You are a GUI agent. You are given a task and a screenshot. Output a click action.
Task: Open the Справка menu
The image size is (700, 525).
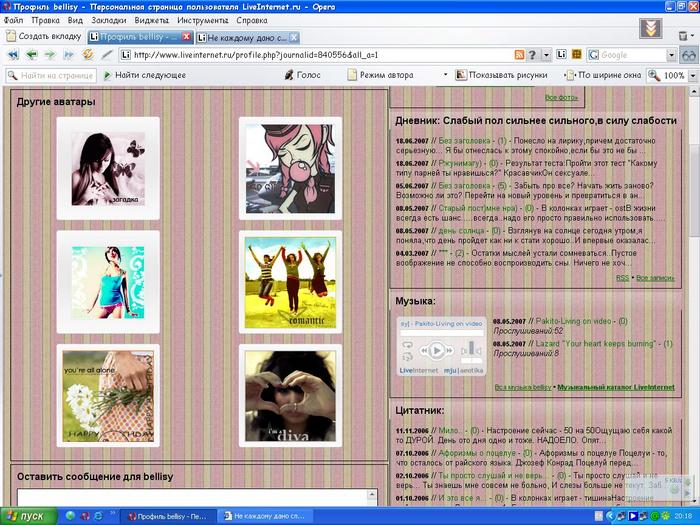[252, 20]
